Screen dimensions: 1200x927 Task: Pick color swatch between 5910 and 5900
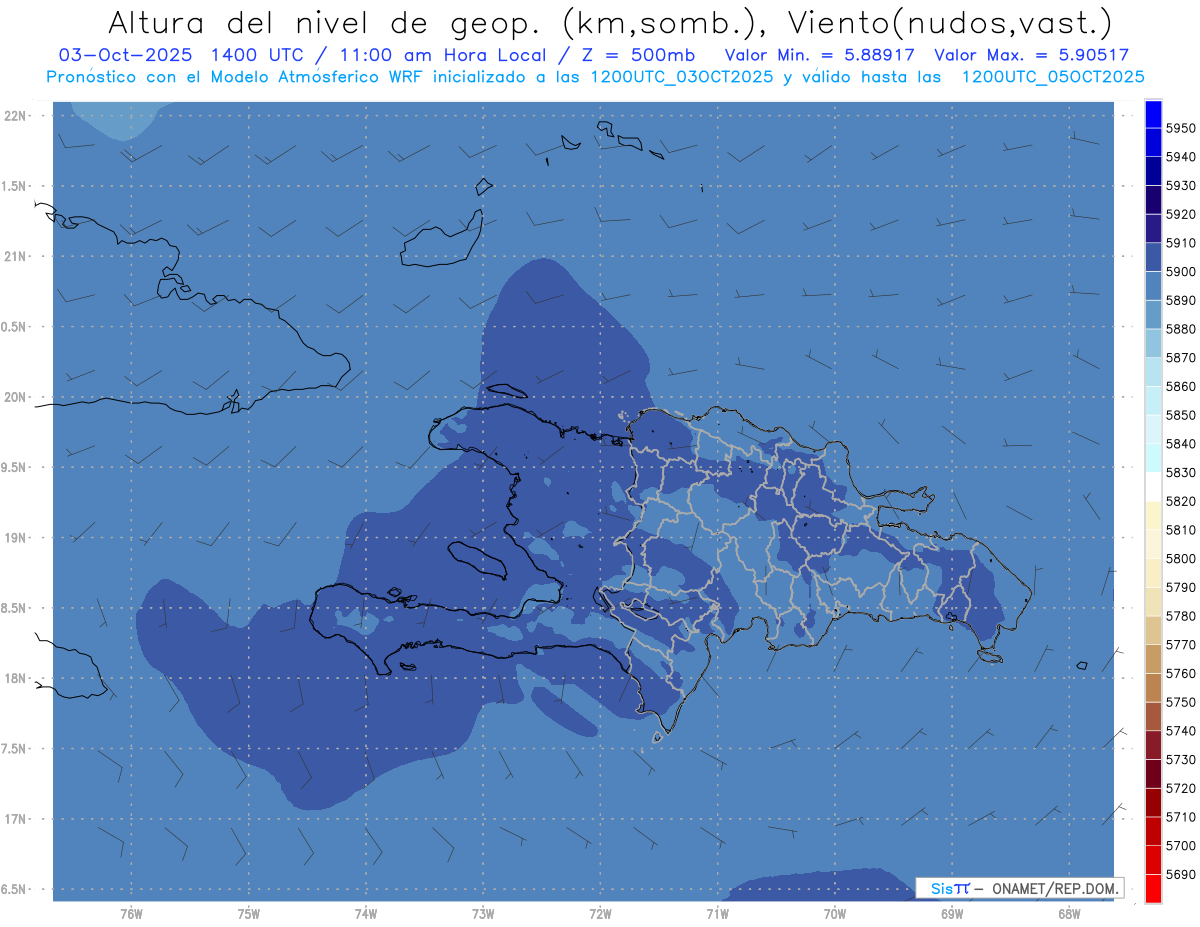[1153, 257]
